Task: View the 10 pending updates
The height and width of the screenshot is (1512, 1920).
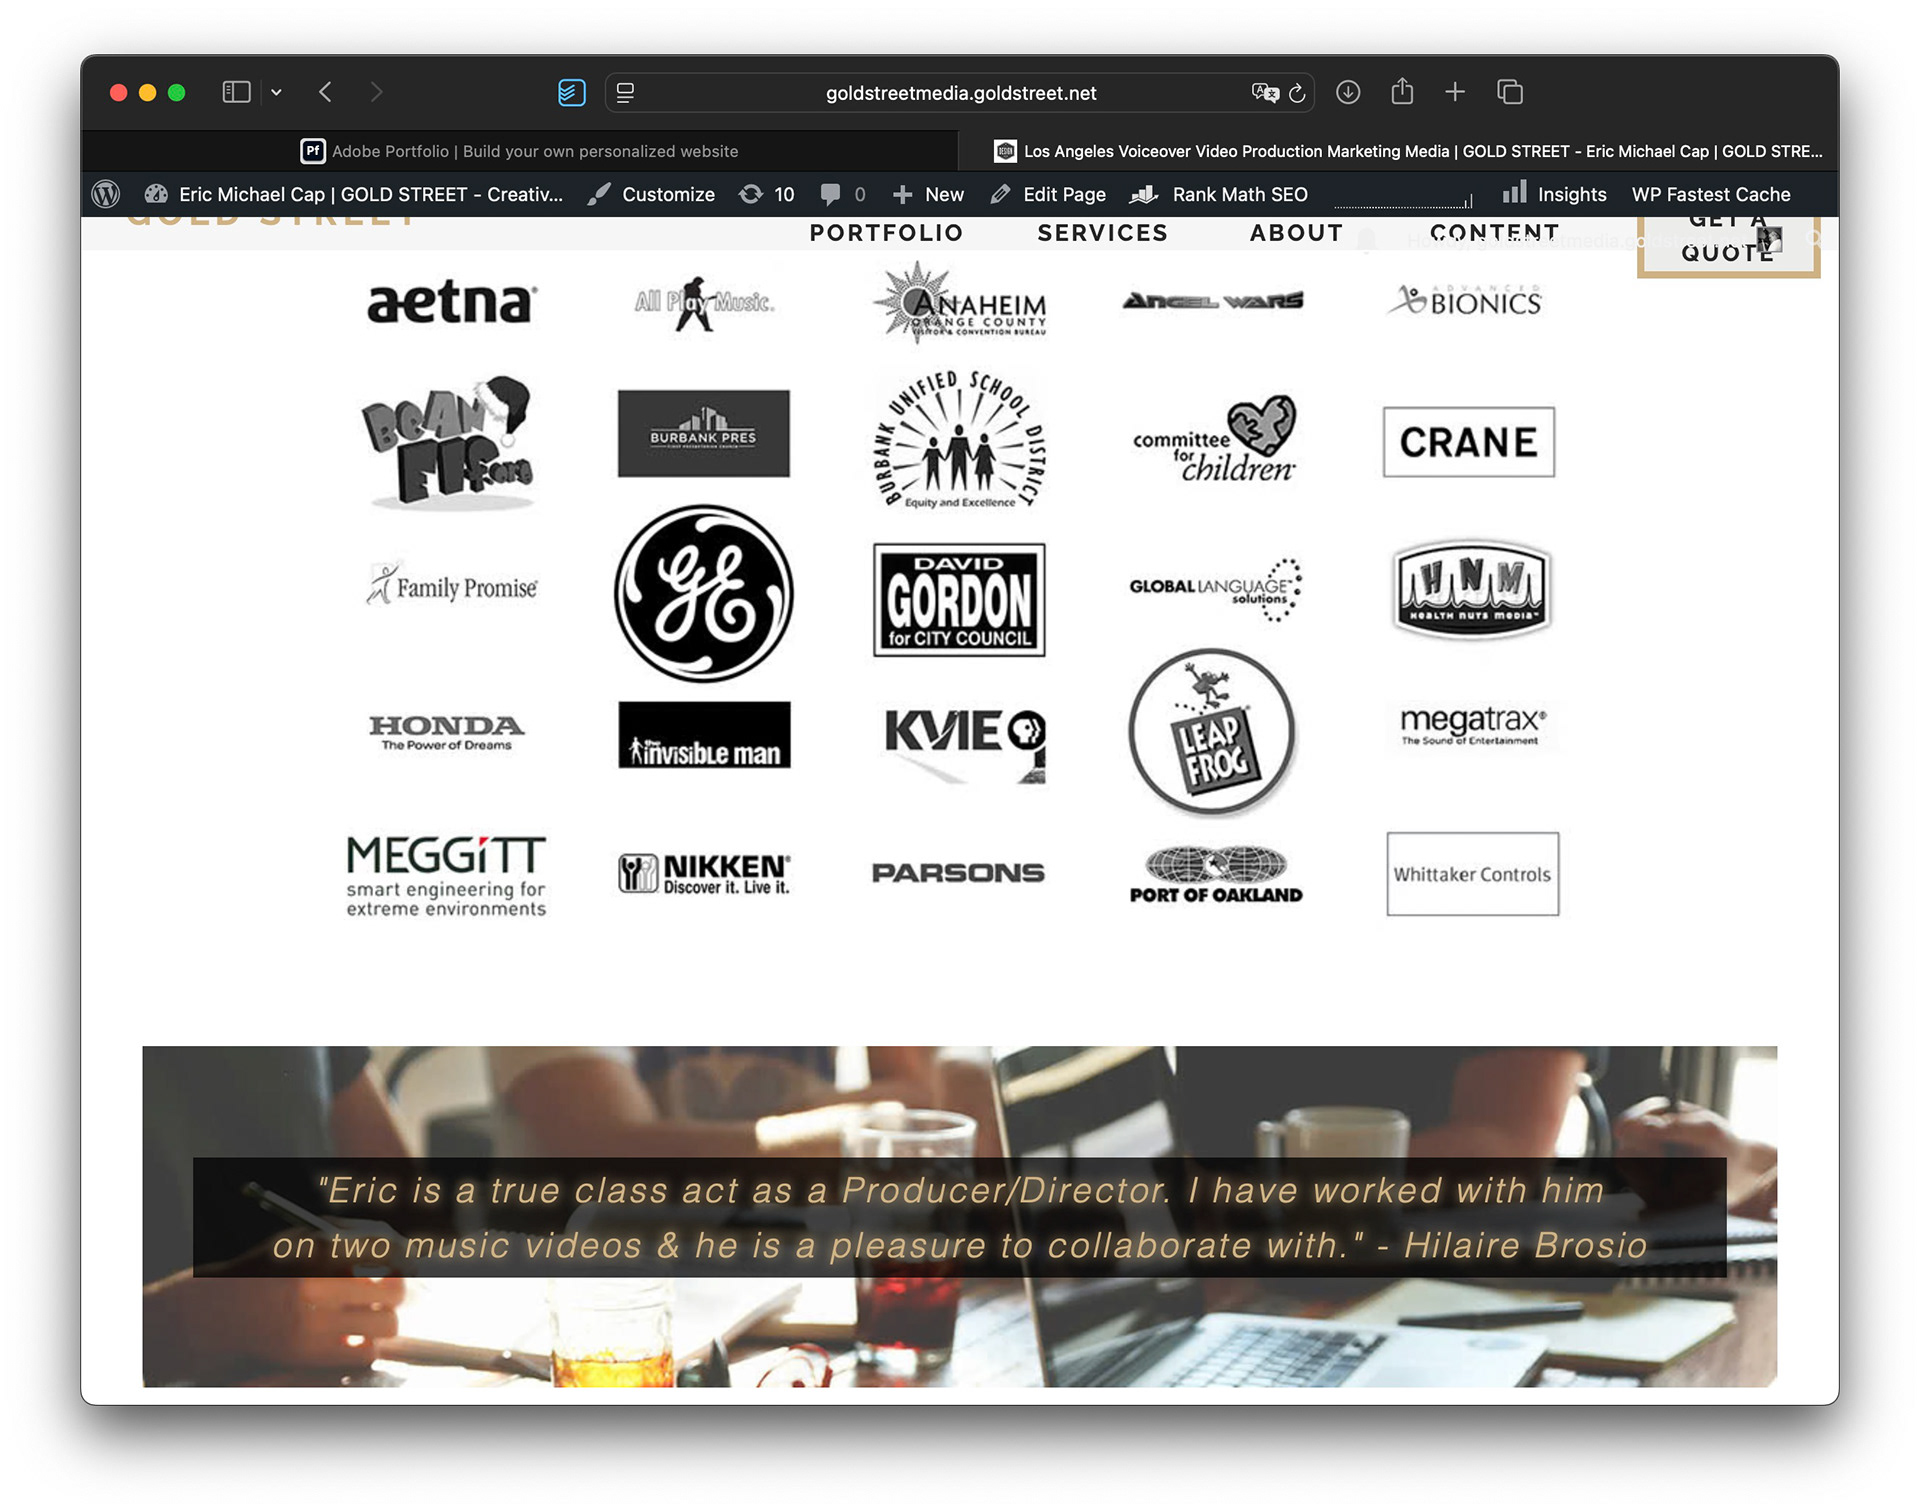Action: (x=767, y=194)
